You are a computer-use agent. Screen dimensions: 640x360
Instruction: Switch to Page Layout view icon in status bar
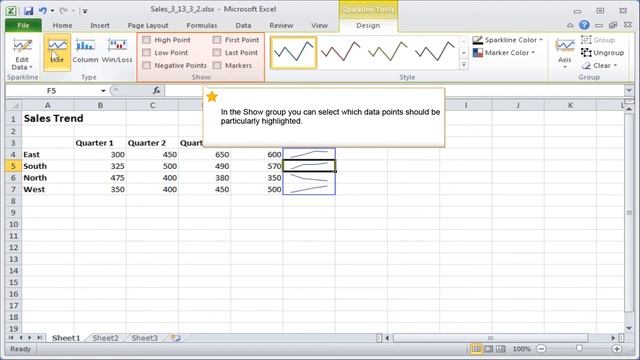[x=488, y=349]
